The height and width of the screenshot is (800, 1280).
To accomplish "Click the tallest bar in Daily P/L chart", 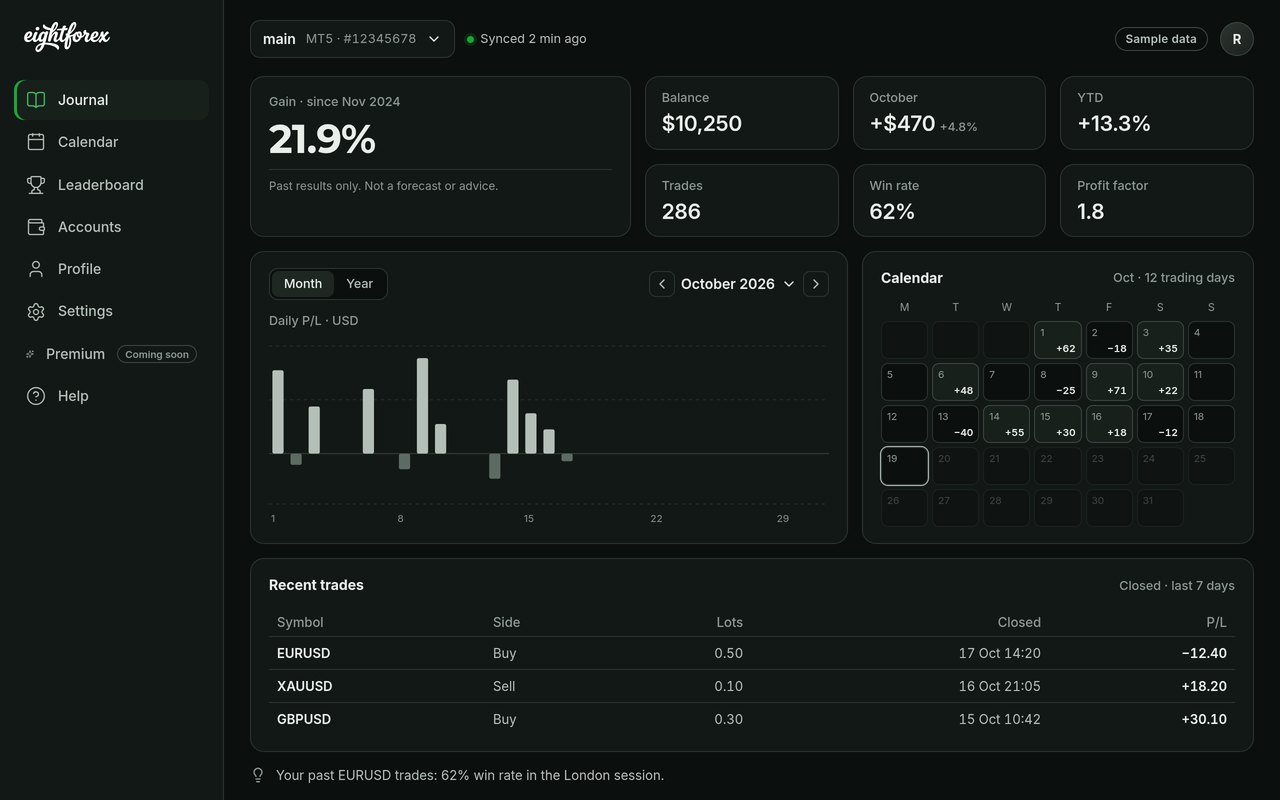I will click(422, 406).
